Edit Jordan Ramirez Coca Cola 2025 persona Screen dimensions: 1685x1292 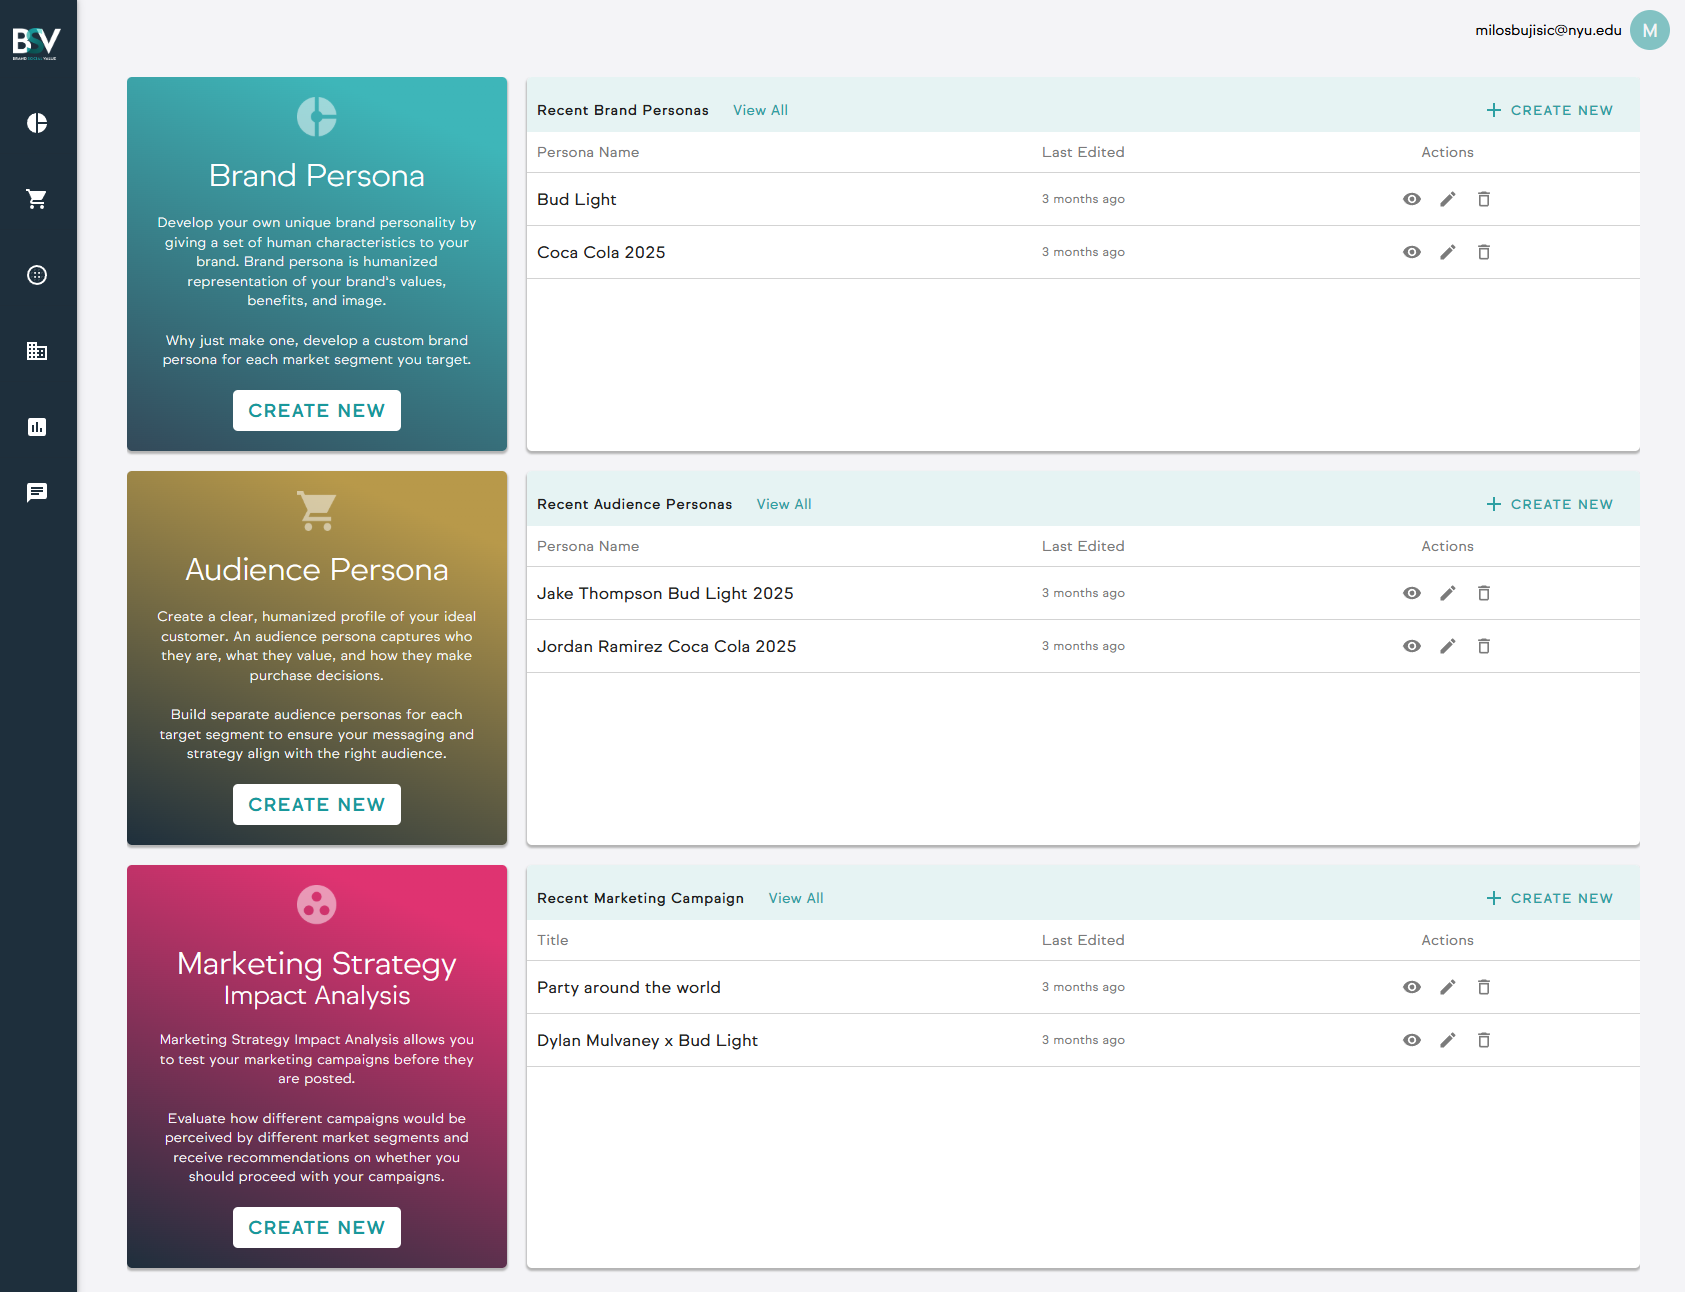click(x=1447, y=646)
